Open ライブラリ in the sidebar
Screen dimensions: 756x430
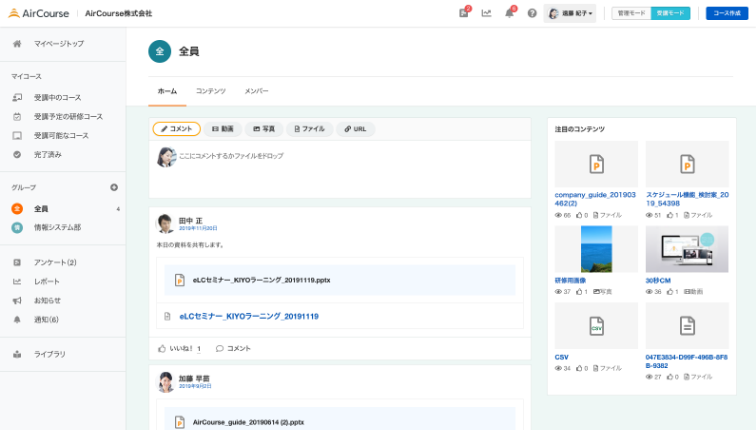click(x=49, y=354)
